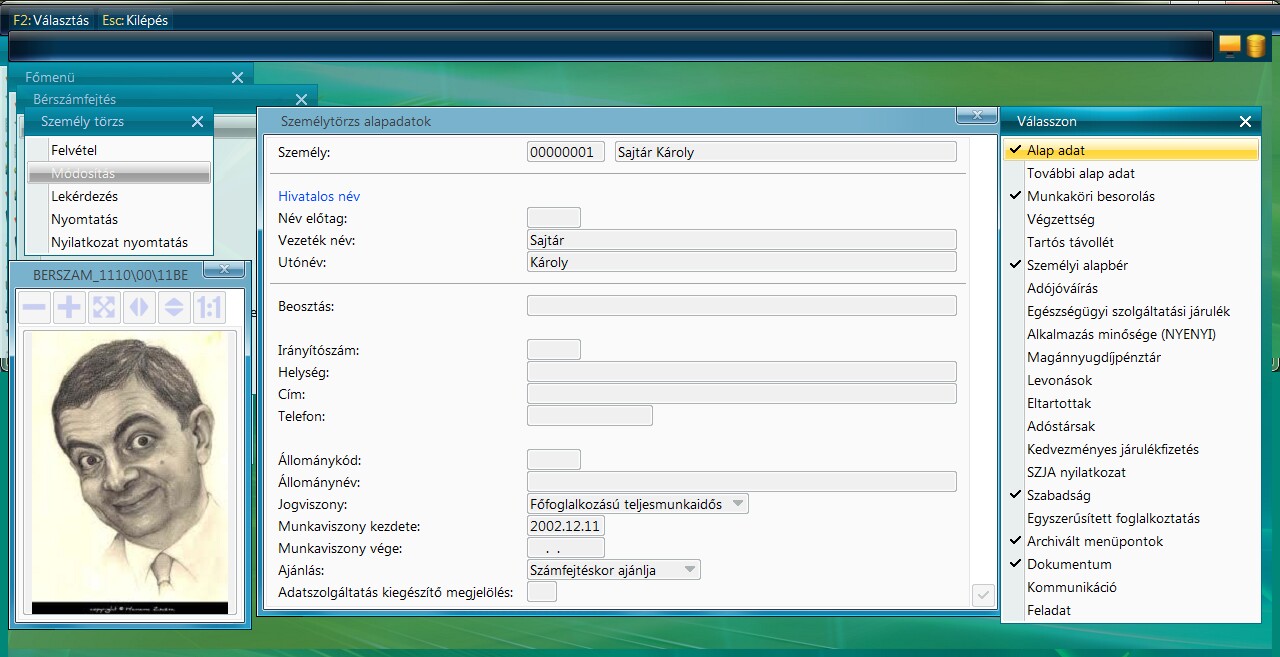This screenshot has height=657, width=1280.
Task: Click the Munkaviszony kezdete date field
Action: click(566, 526)
